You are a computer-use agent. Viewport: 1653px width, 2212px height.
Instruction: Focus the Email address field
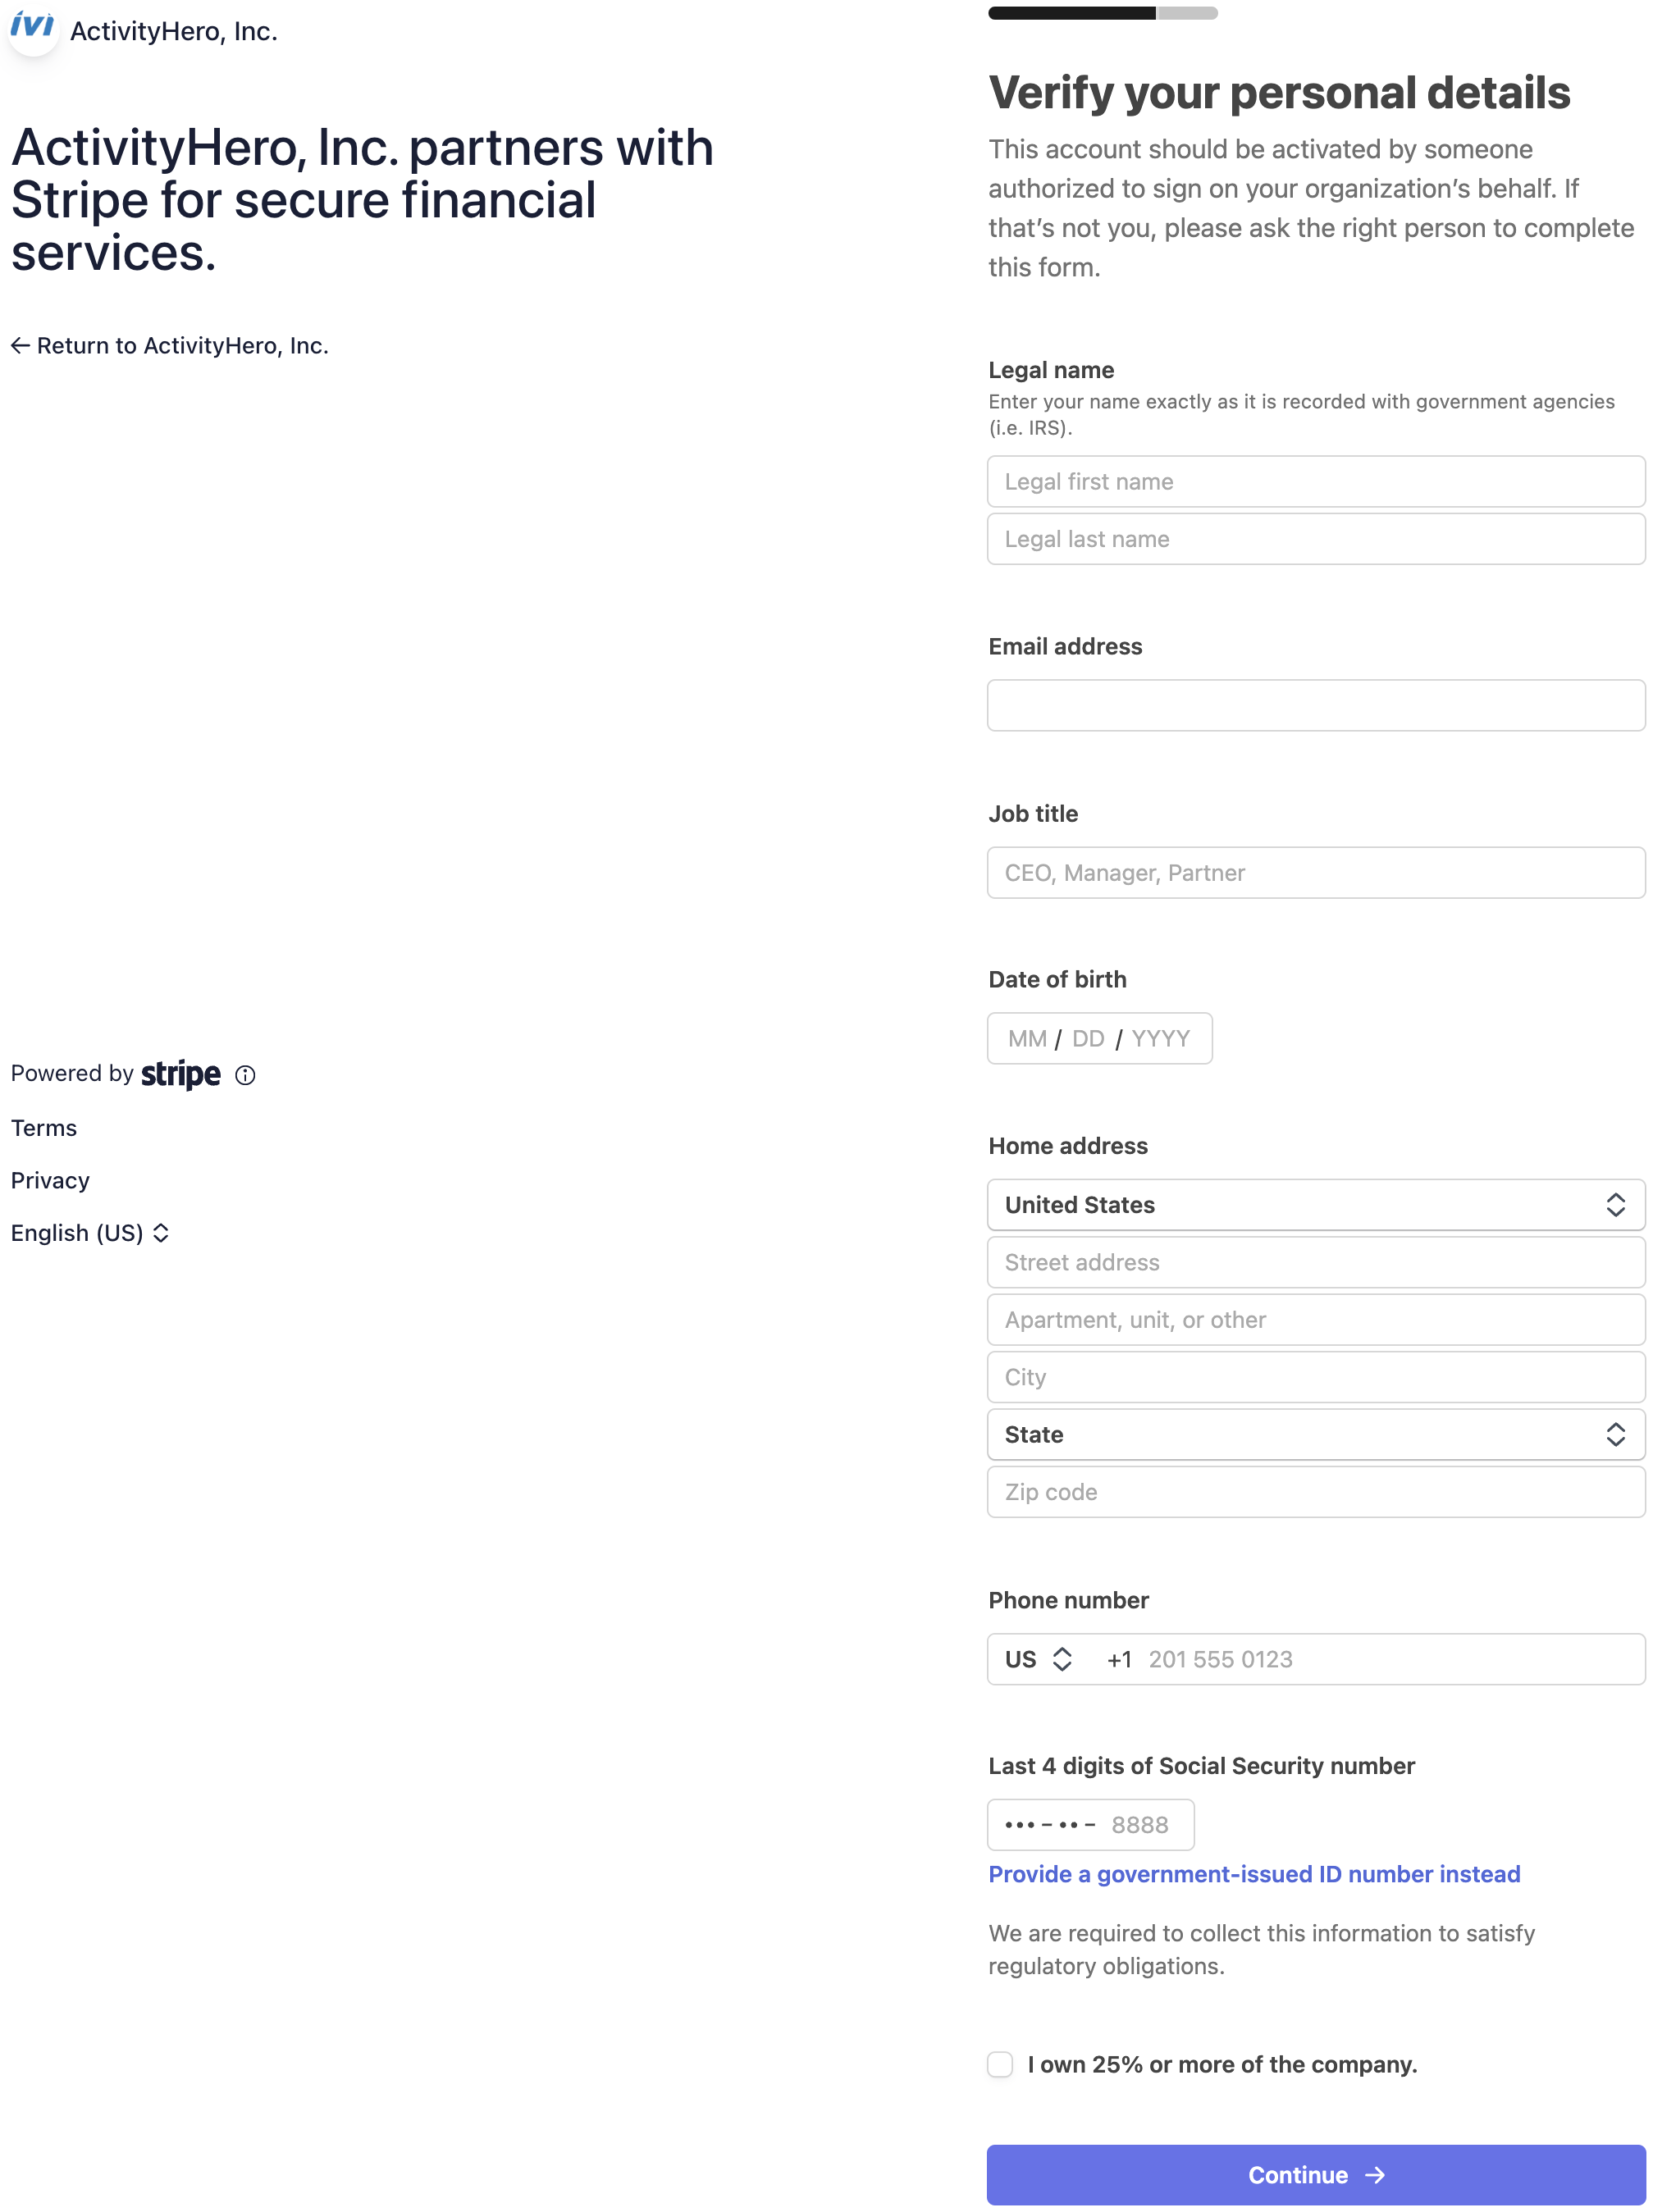click(x=1316, y=706)
